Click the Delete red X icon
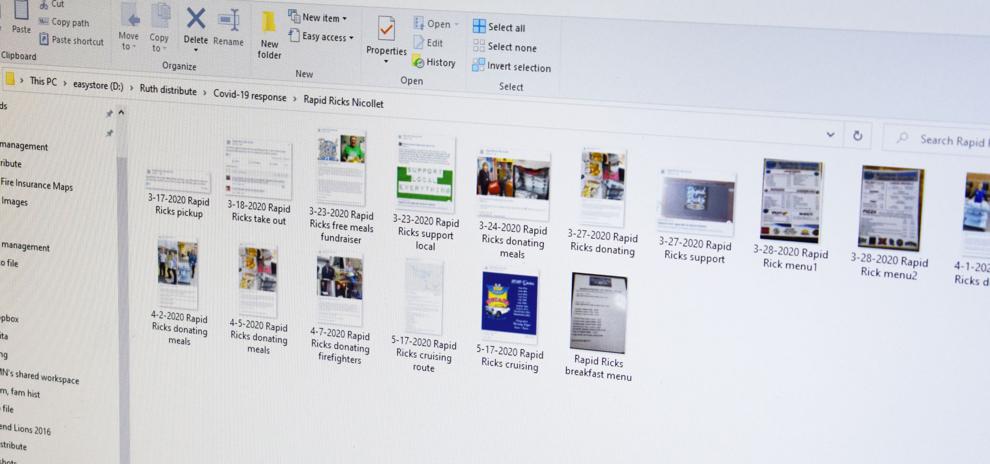 (196, 18)
